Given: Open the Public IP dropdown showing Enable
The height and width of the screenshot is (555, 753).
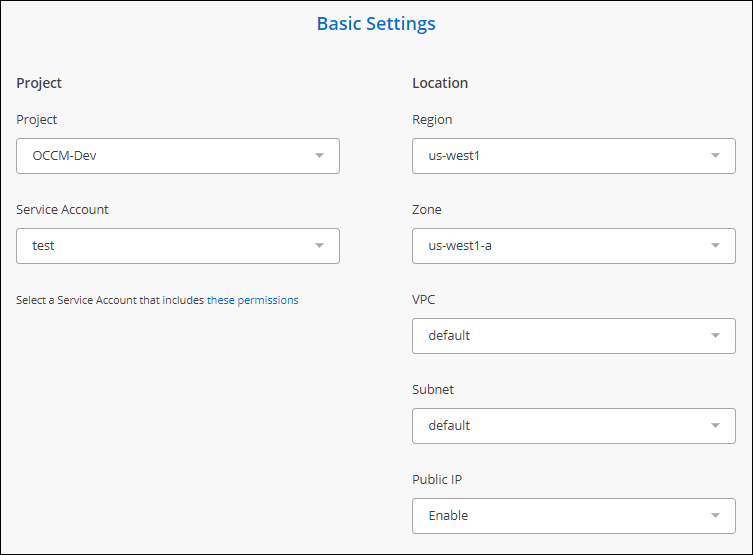Looking at the screenshot, I should point(560,516).
